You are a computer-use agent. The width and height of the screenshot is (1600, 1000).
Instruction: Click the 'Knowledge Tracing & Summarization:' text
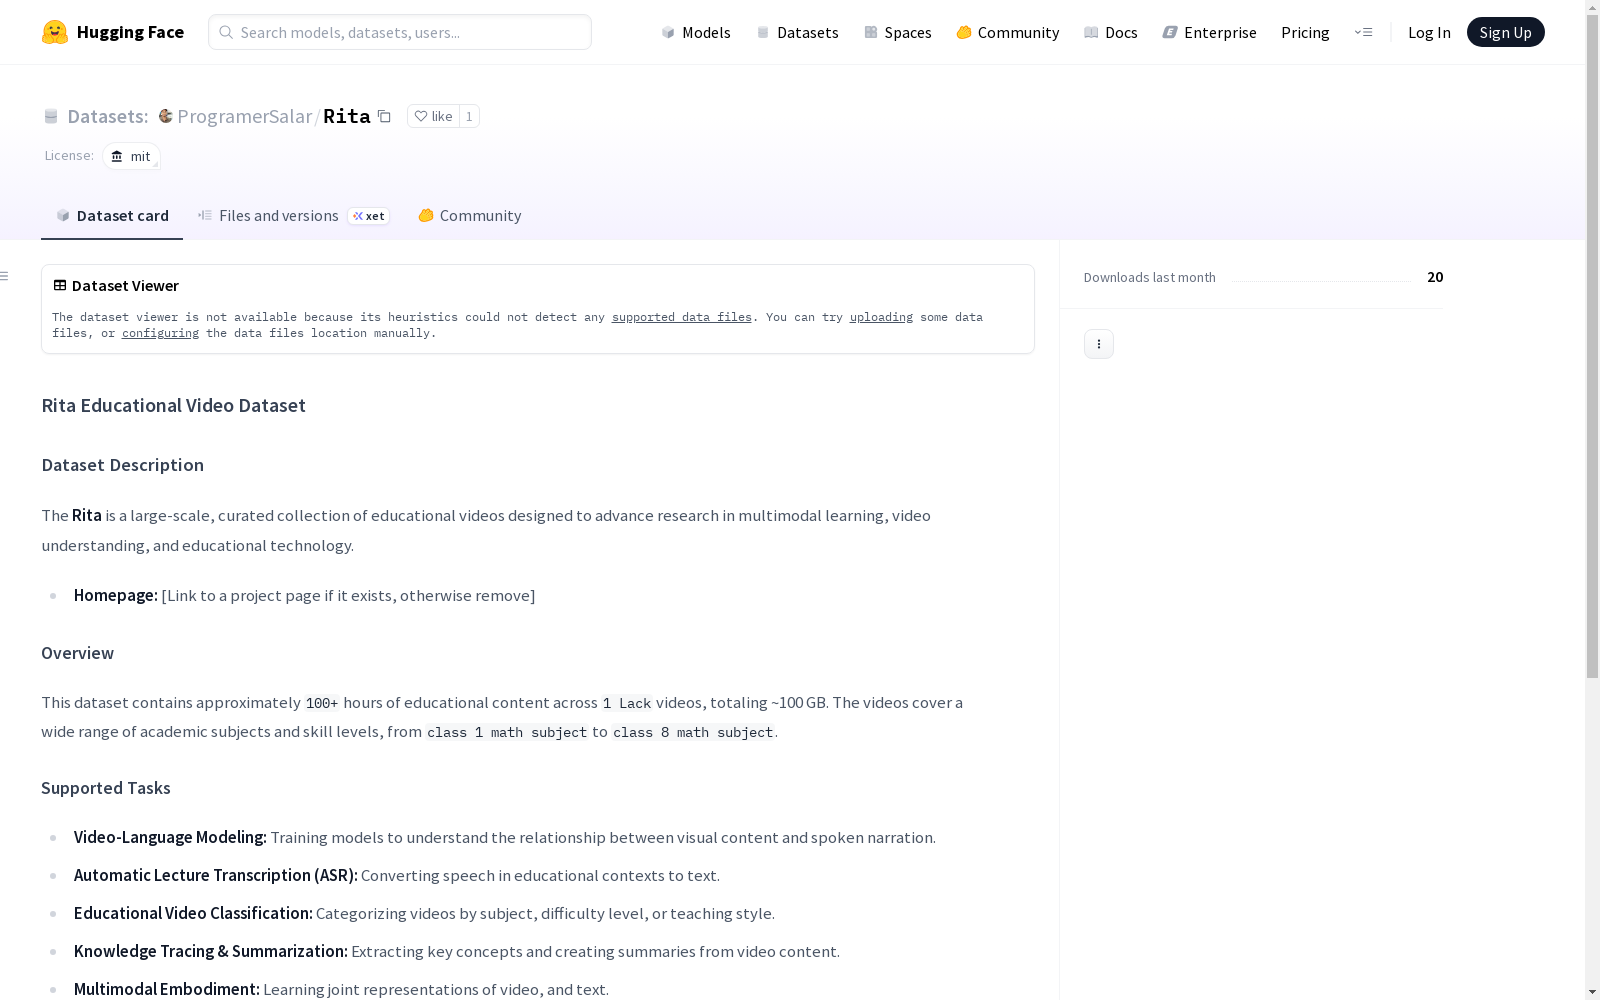pyautogui.click(x=211, y=951)
